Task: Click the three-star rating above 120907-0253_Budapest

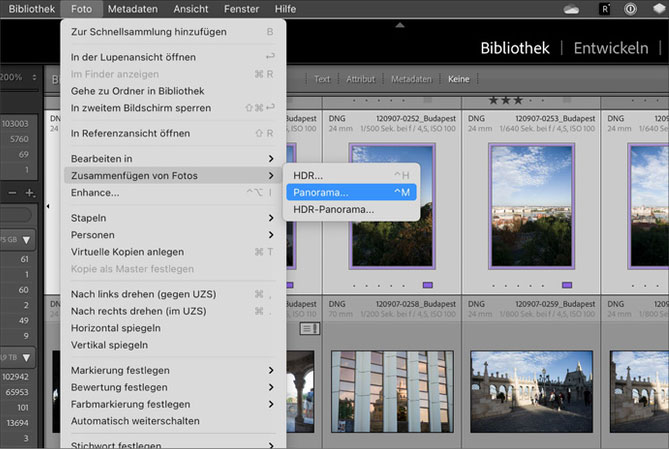Action: point(506,101)
